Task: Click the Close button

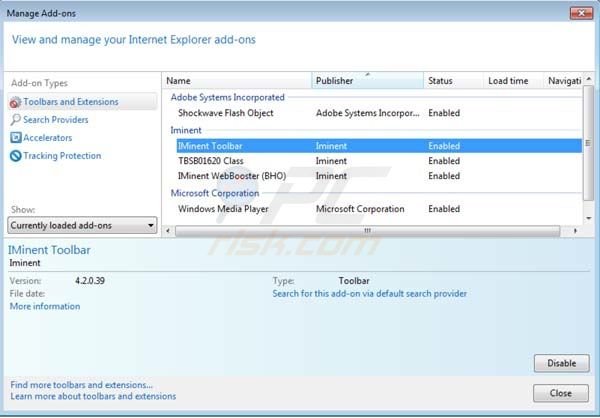Action: [561, 393]
